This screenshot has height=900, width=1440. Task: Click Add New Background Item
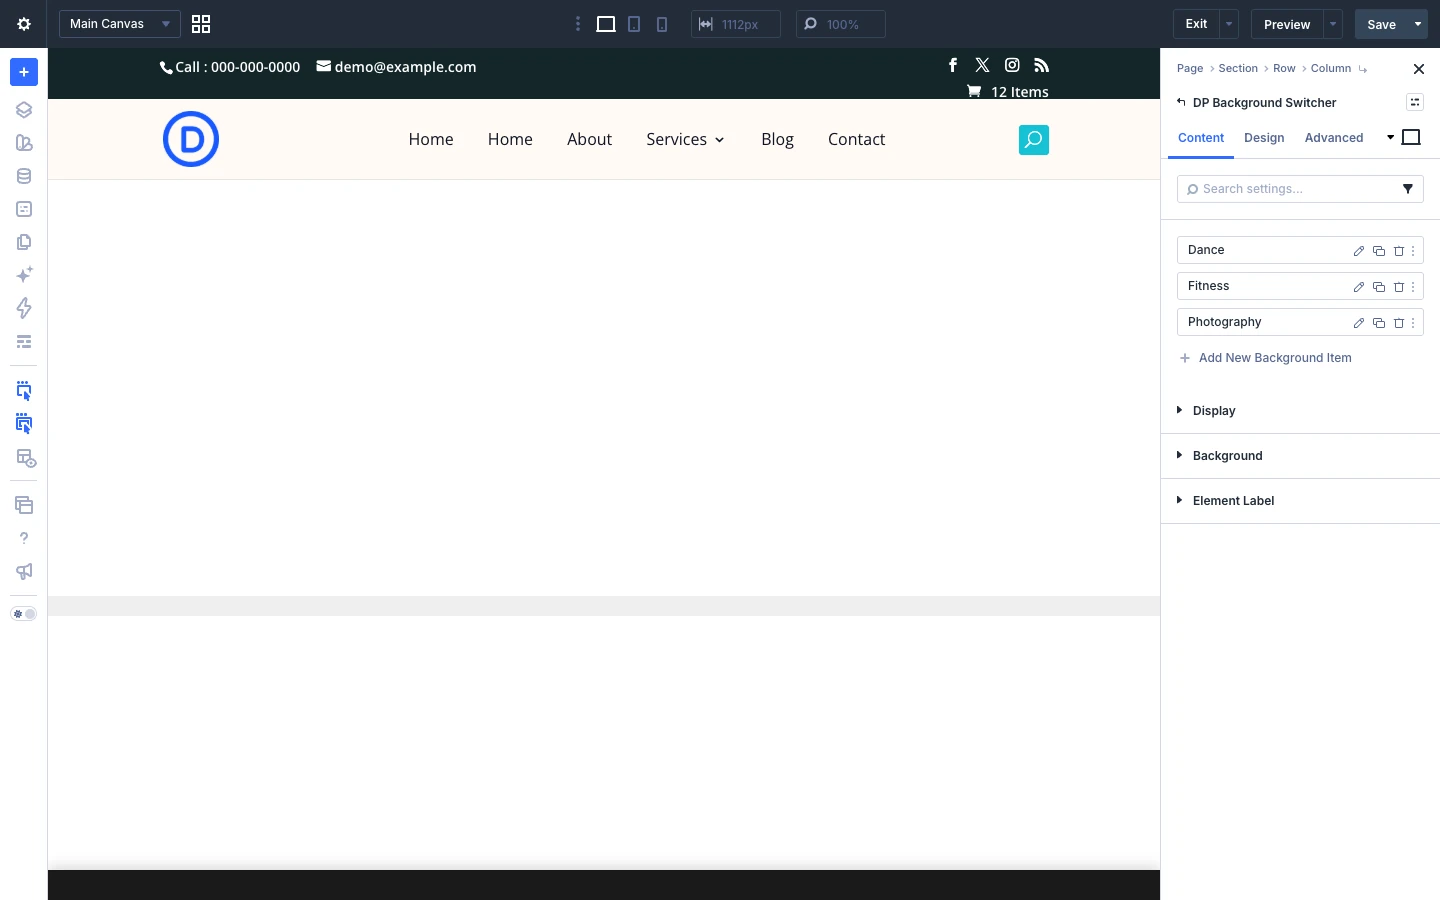[1265, 358]
